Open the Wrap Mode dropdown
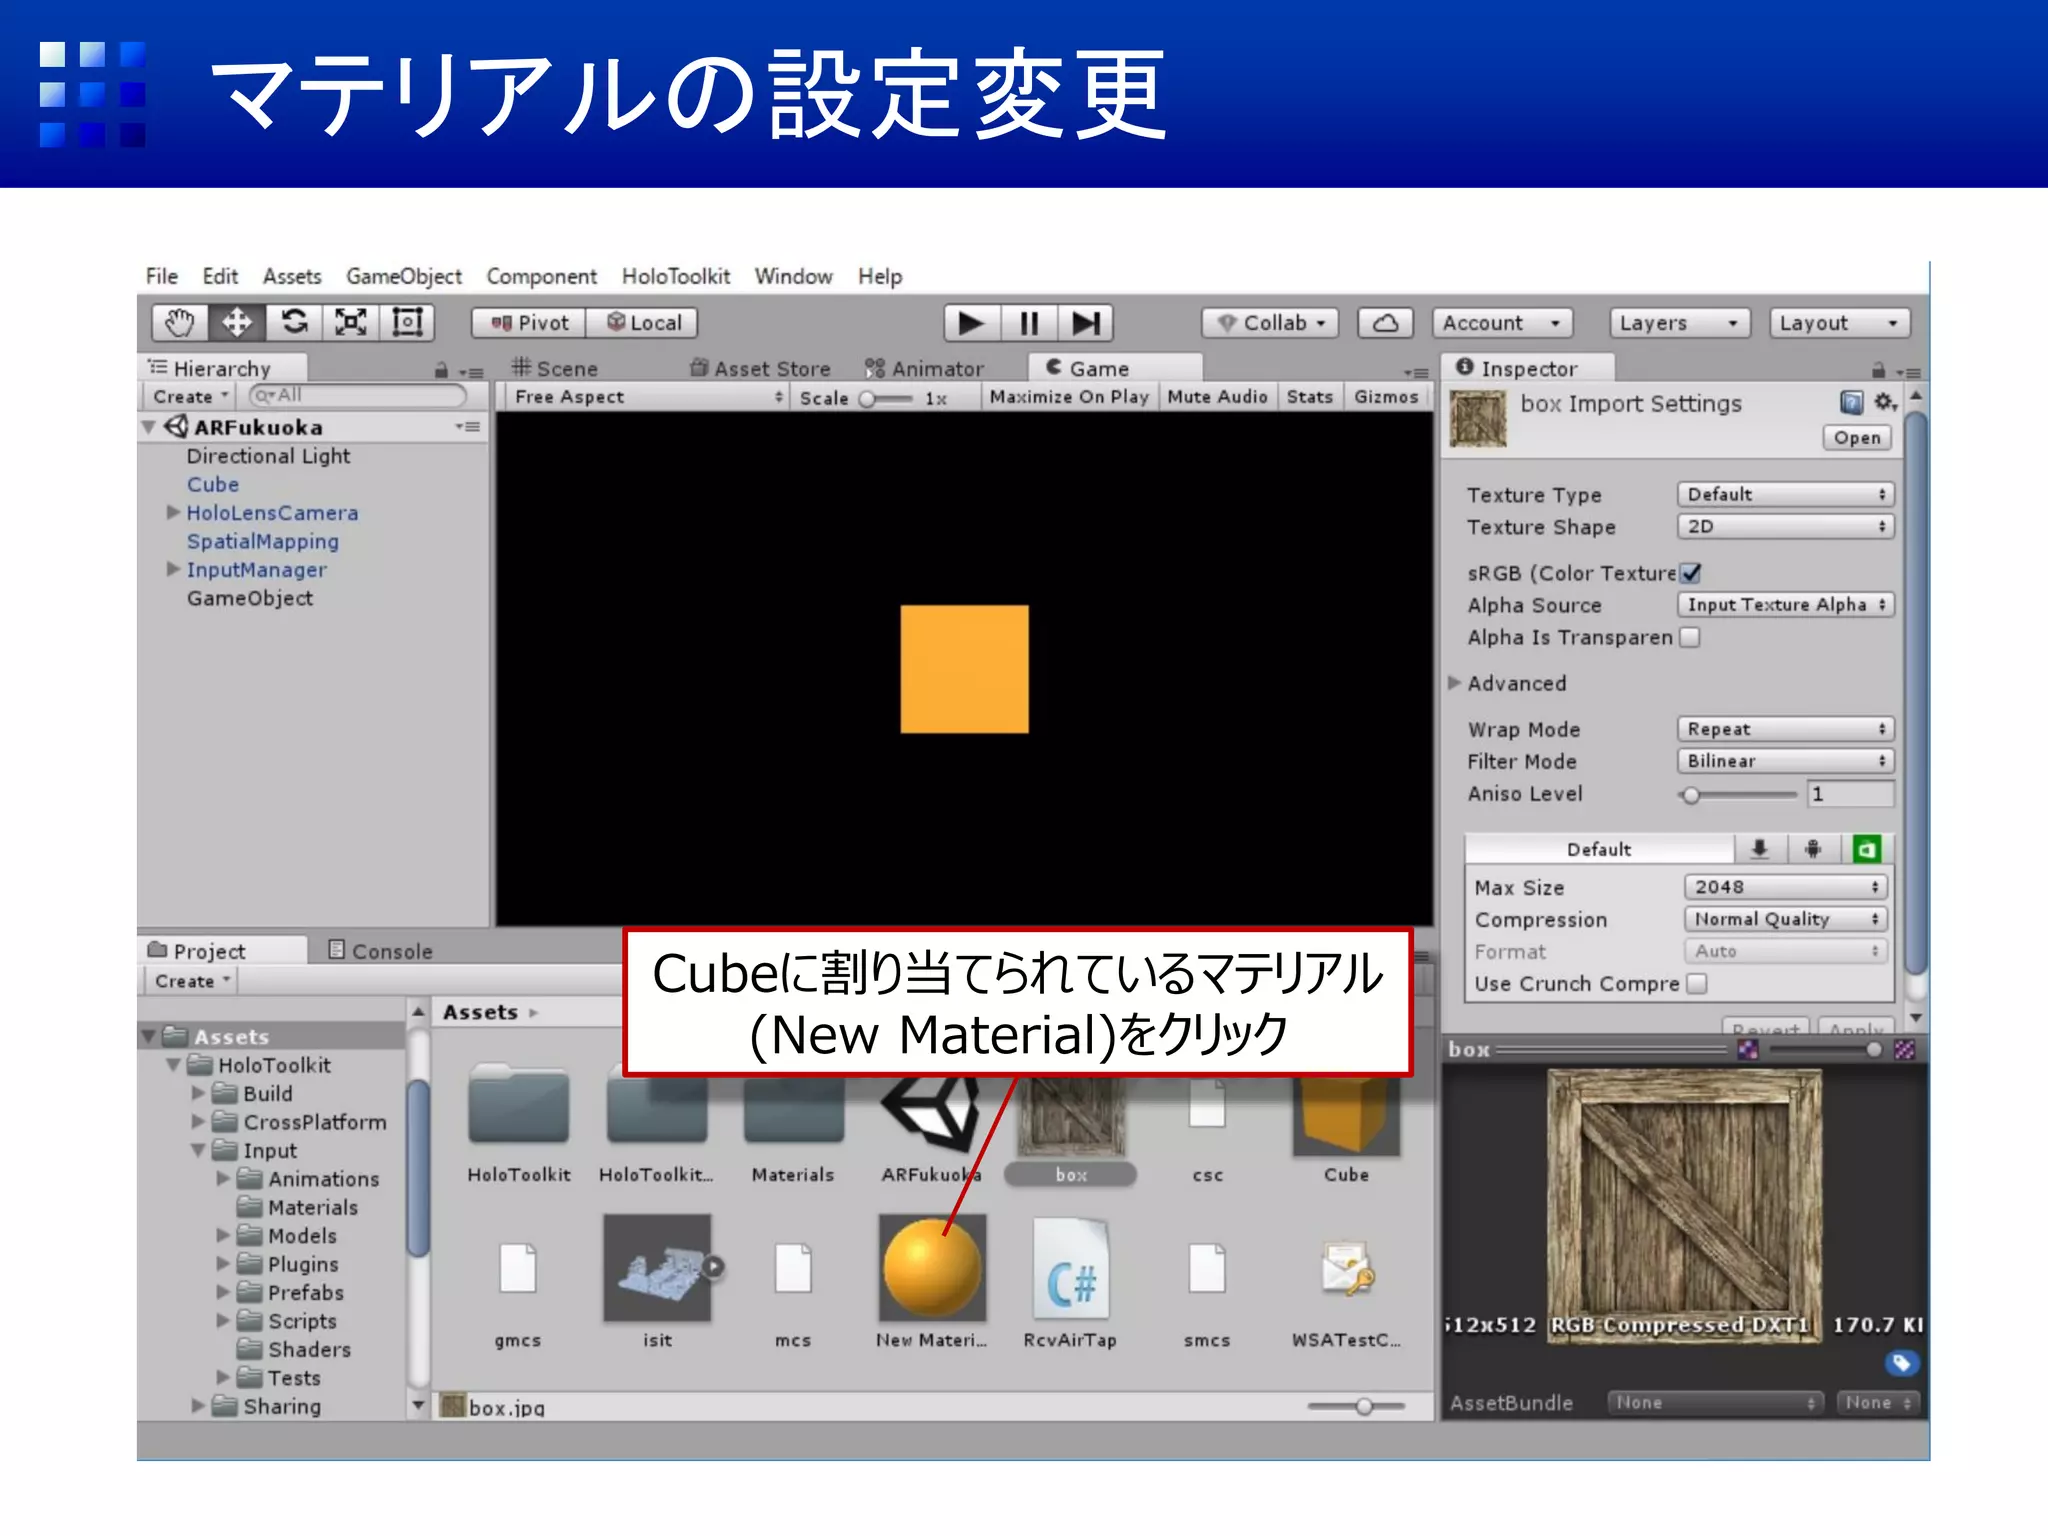This screenshot has width=2048, height=1536. tap(1785, 729)
